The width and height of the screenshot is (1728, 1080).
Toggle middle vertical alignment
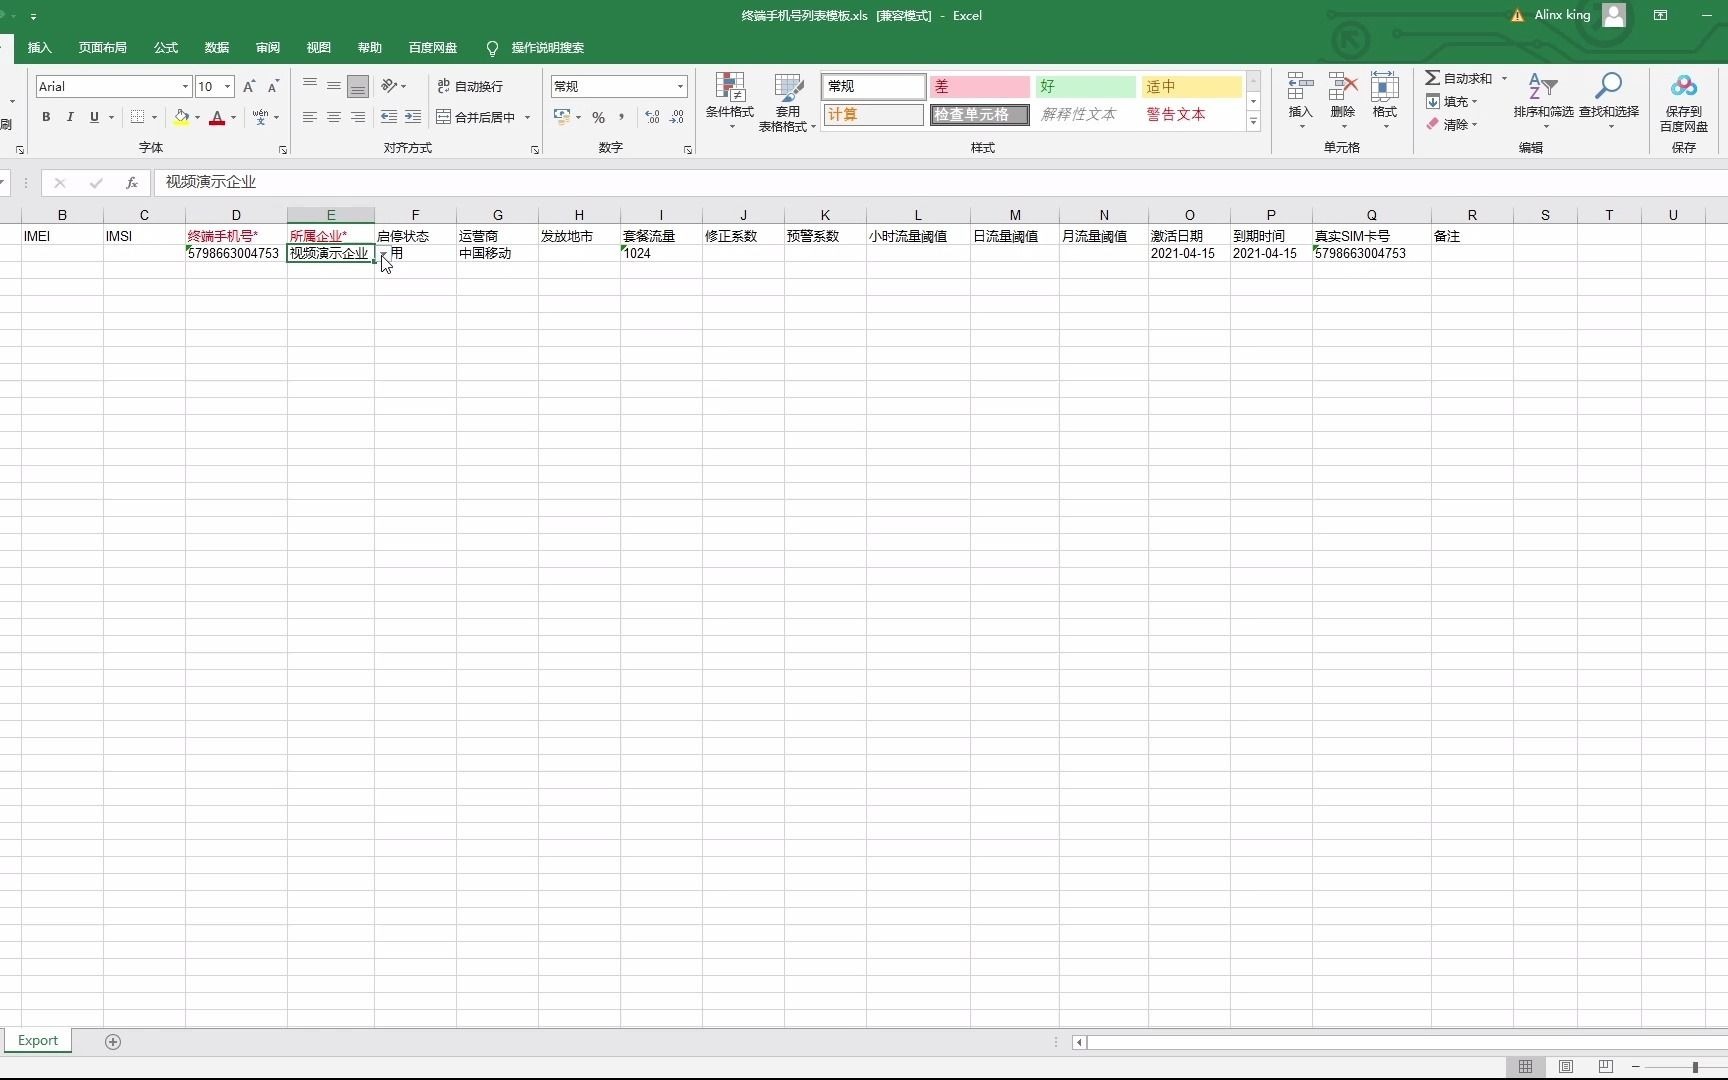(334, 87)
